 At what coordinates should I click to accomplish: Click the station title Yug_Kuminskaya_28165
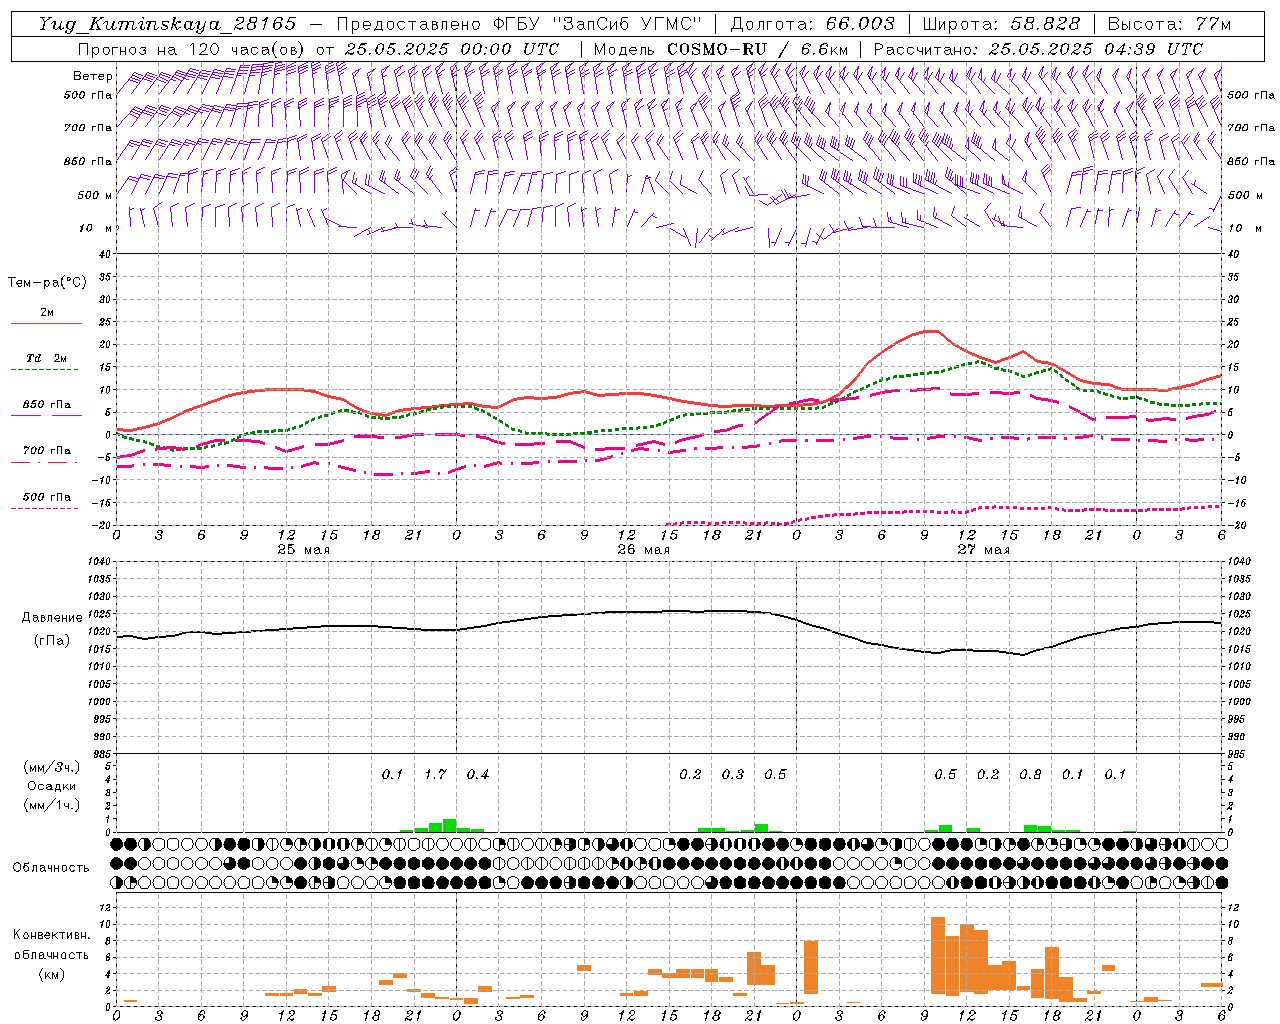[167, 24]
